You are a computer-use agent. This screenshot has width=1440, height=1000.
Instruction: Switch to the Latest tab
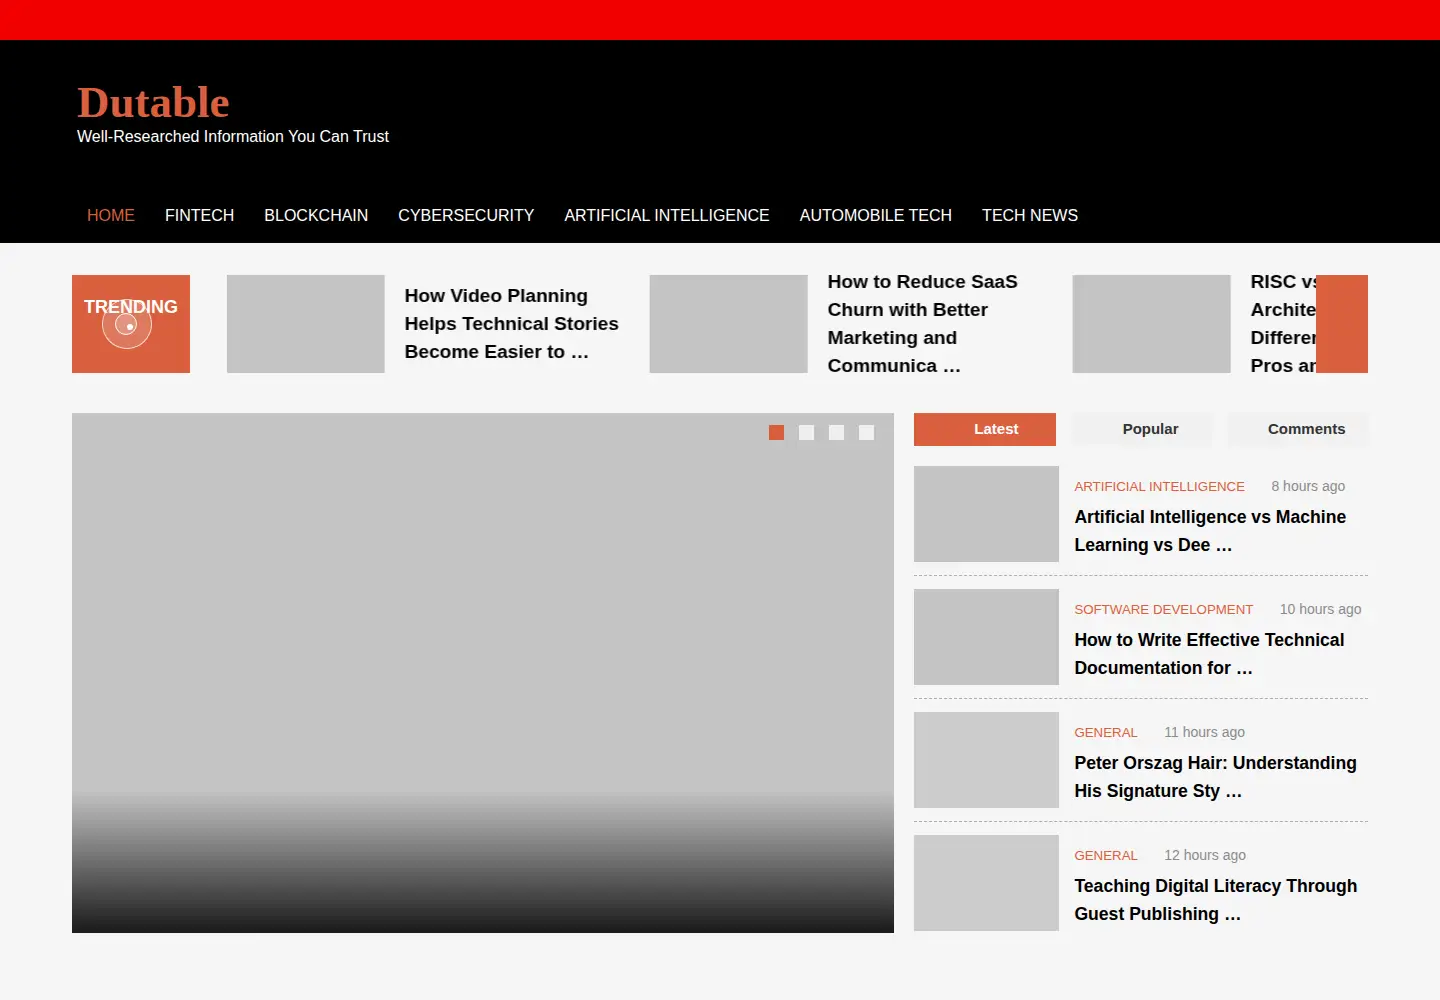985,429
